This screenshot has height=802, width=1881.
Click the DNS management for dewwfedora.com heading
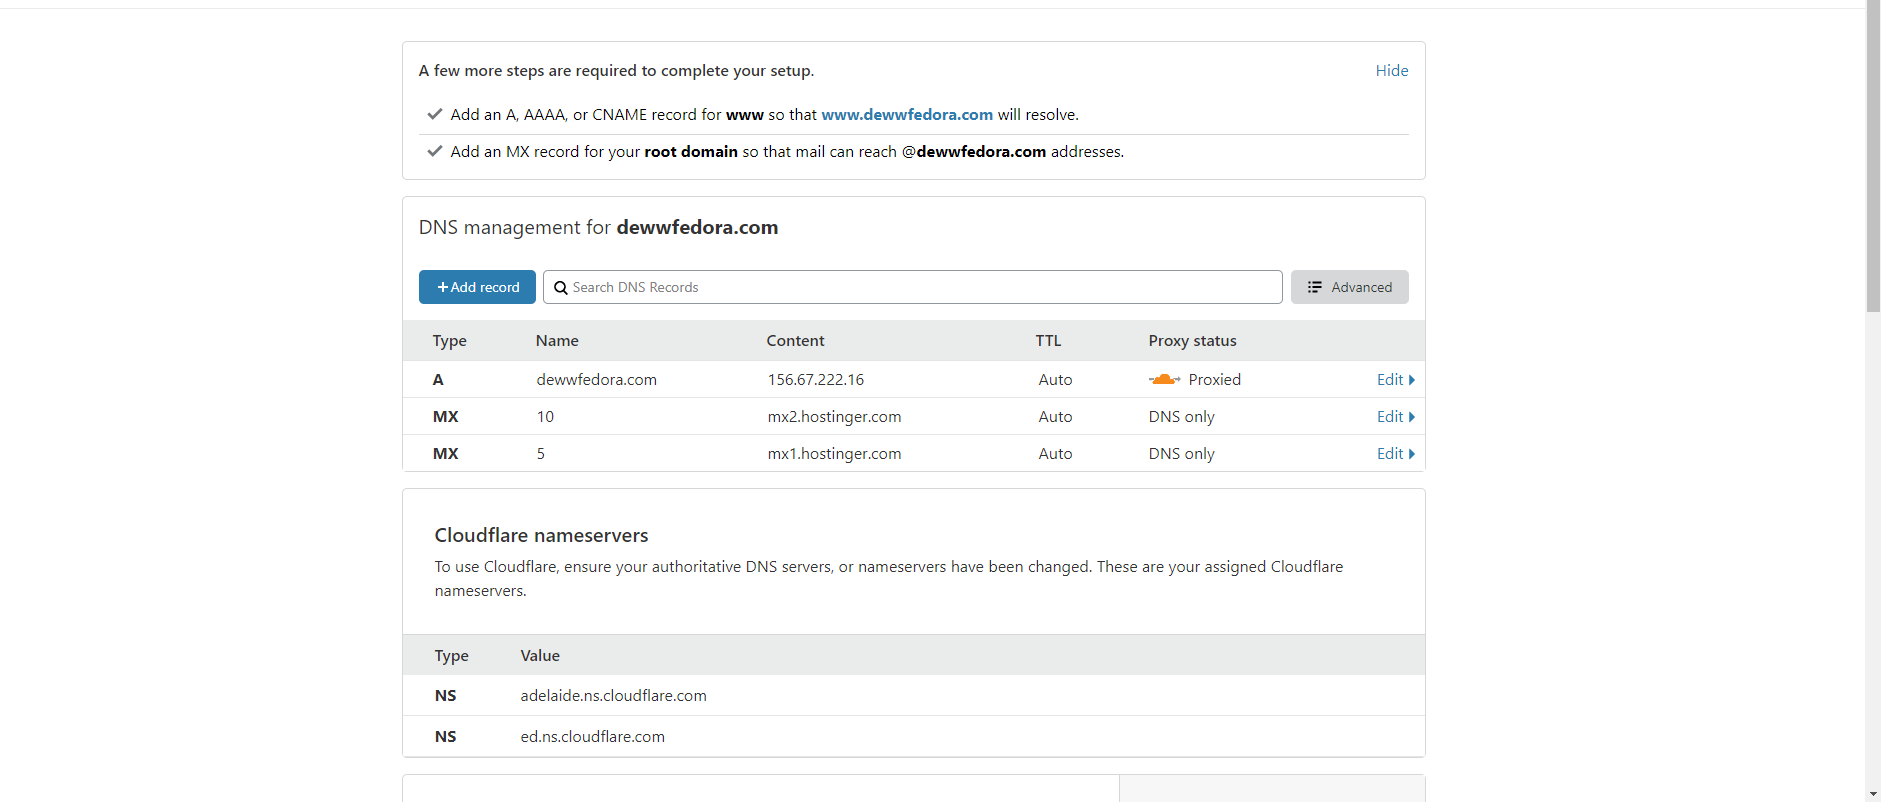pyautogui.click(x=598, y=227)
